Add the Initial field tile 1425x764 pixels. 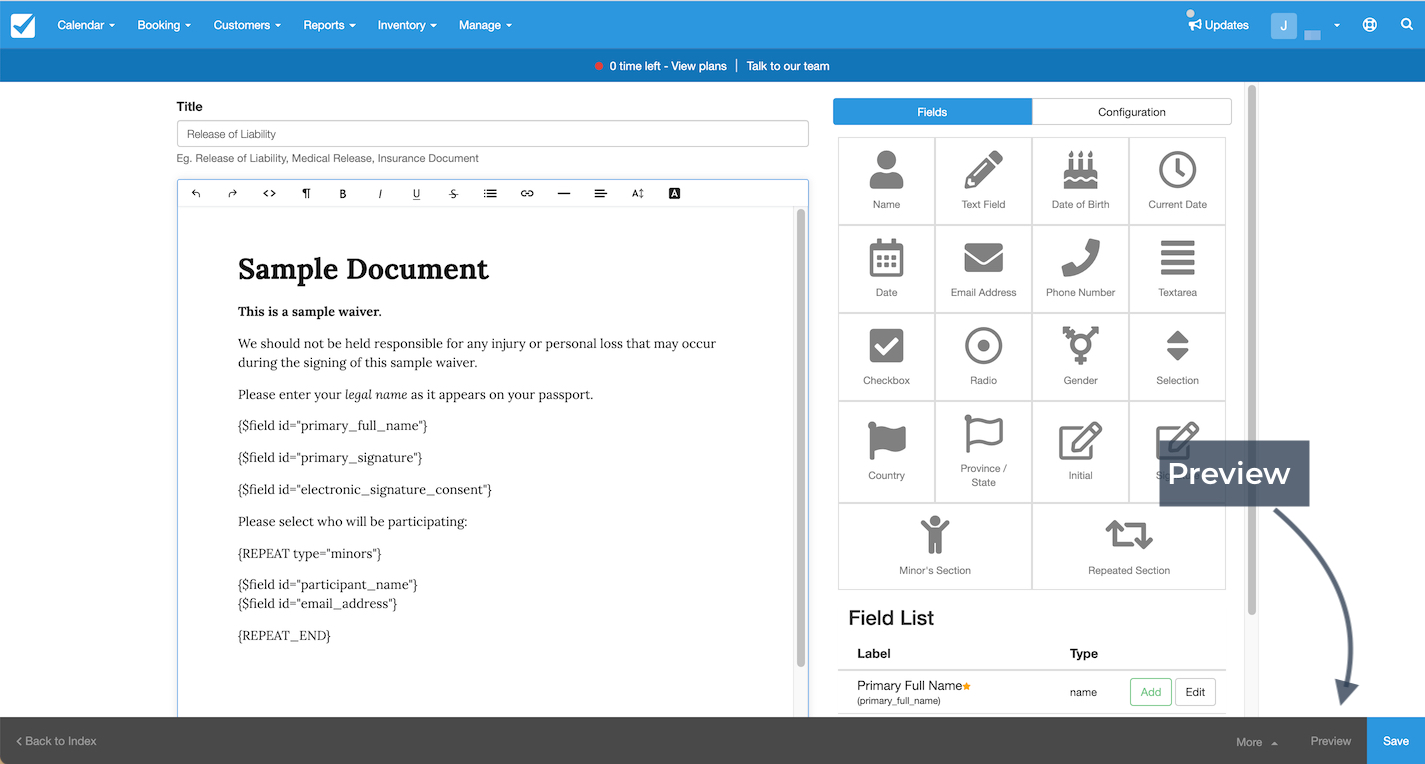tap(1080, 452)
